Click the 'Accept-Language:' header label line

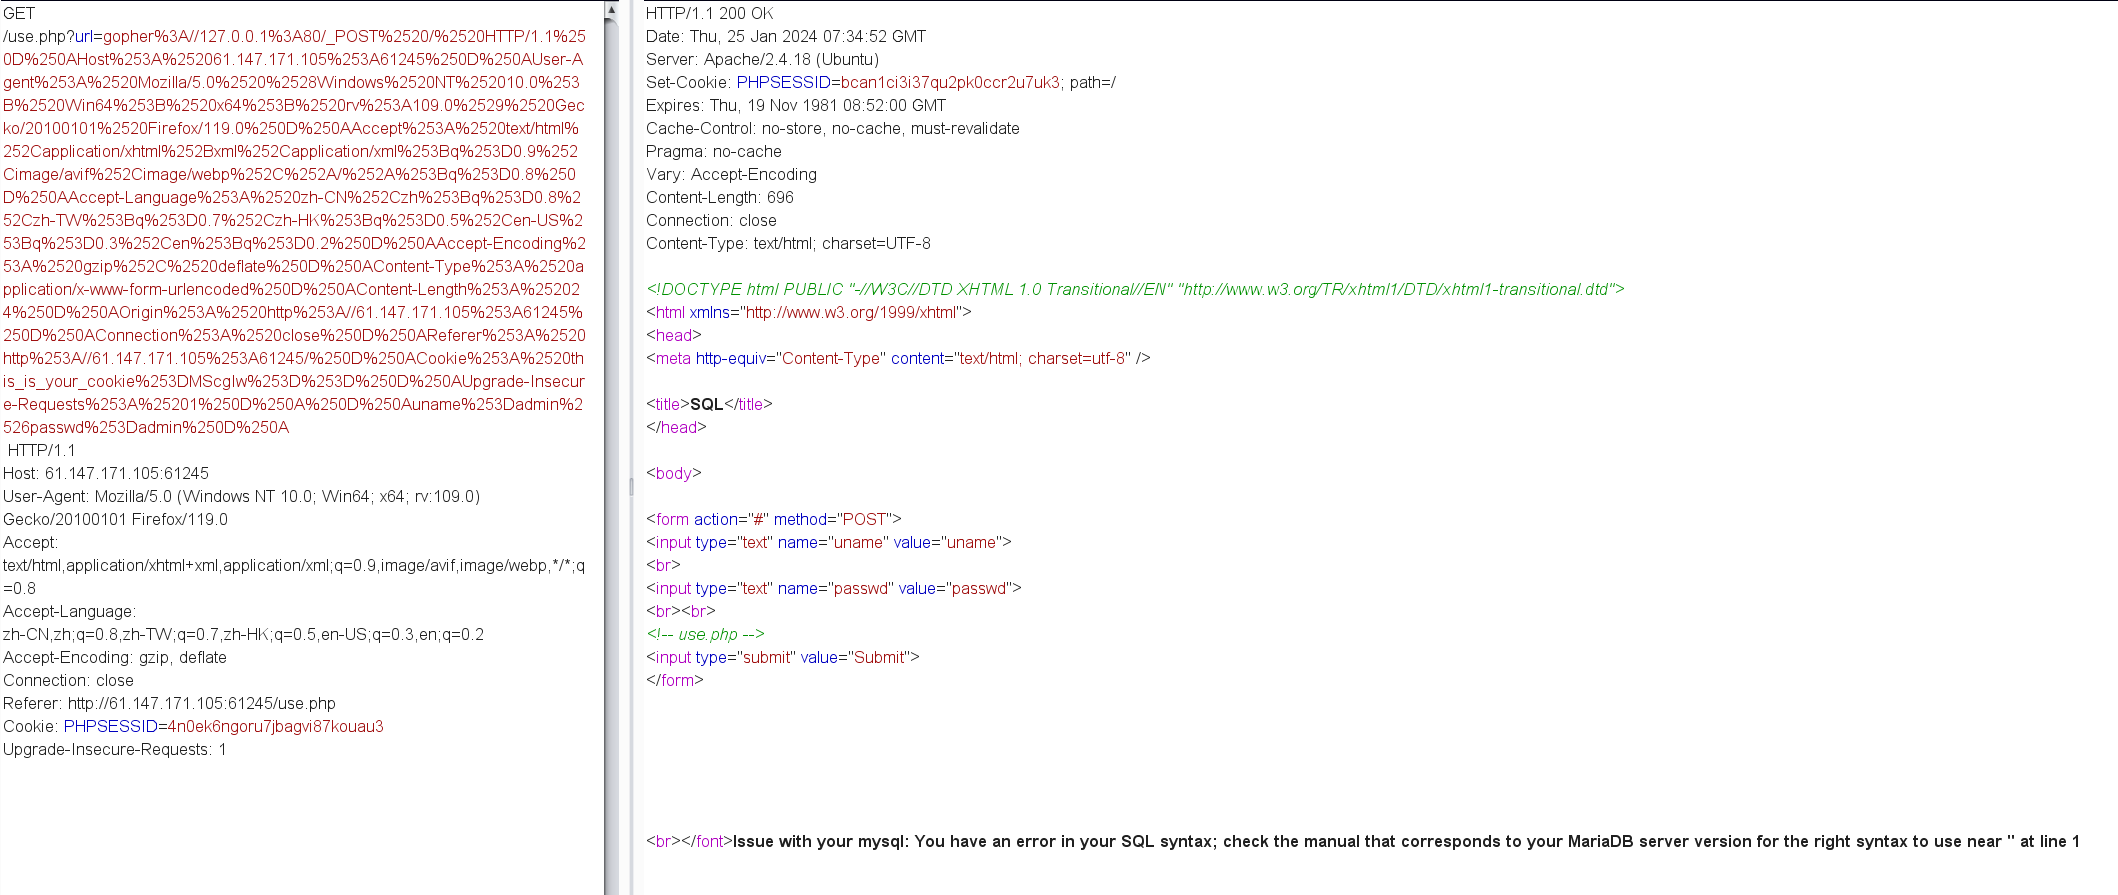click(70, 611)
